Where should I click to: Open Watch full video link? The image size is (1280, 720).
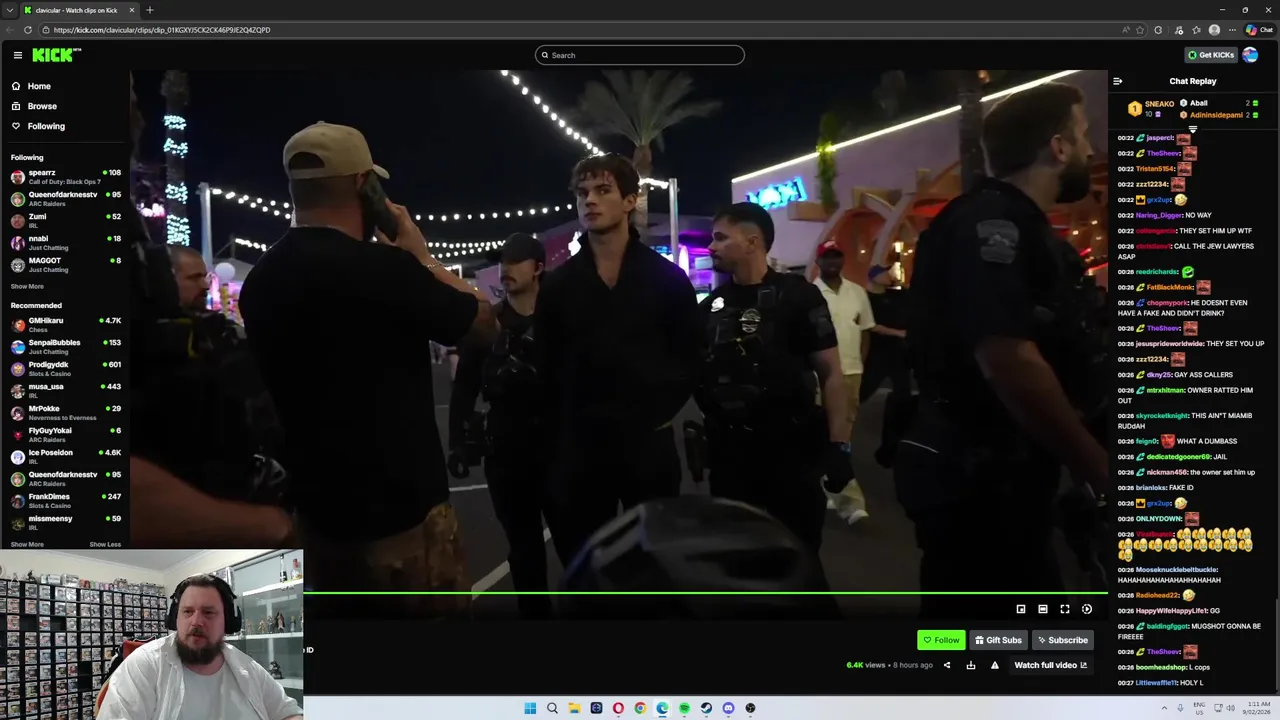1050,665
